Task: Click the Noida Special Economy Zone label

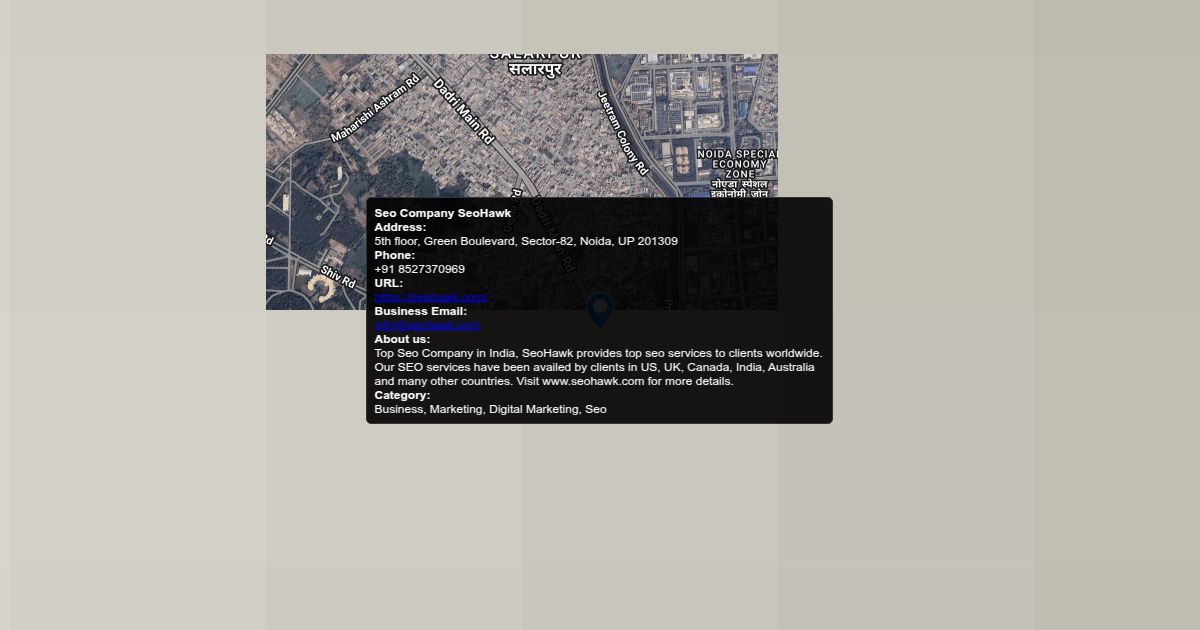Action: 738,165
